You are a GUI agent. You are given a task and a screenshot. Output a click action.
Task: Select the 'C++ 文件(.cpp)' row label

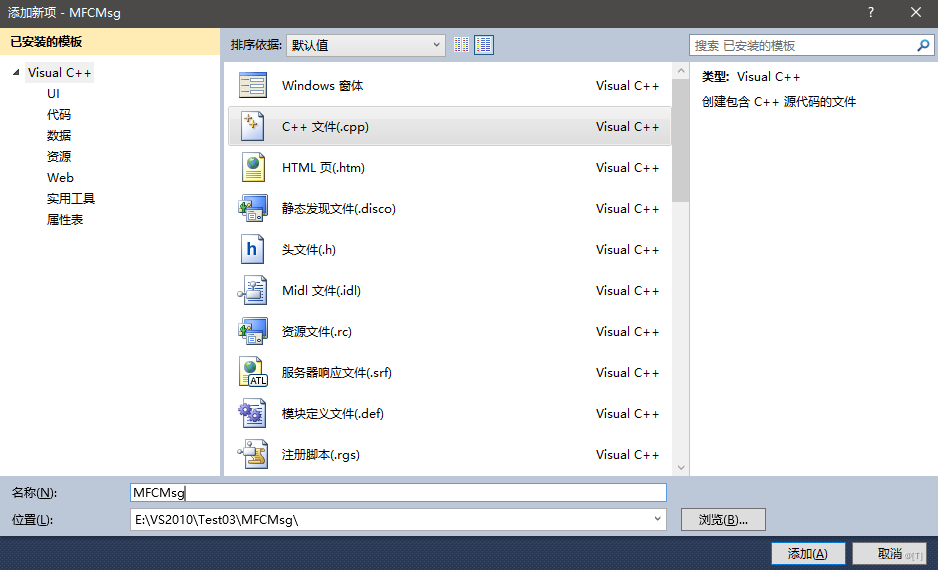tap(325, 127)
